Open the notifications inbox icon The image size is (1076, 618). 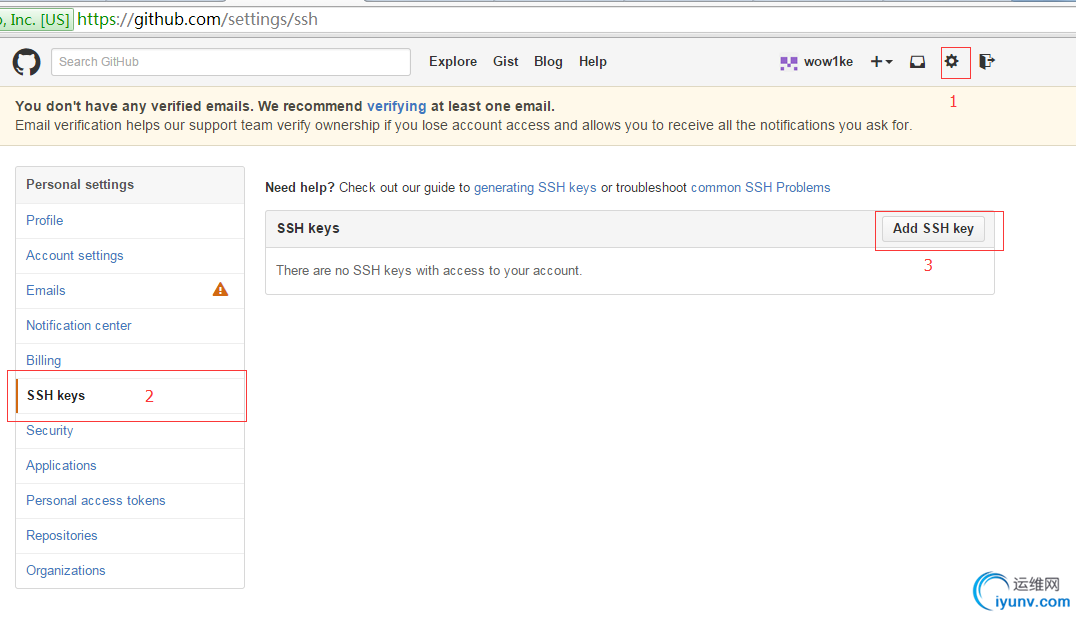coord(917,62)
